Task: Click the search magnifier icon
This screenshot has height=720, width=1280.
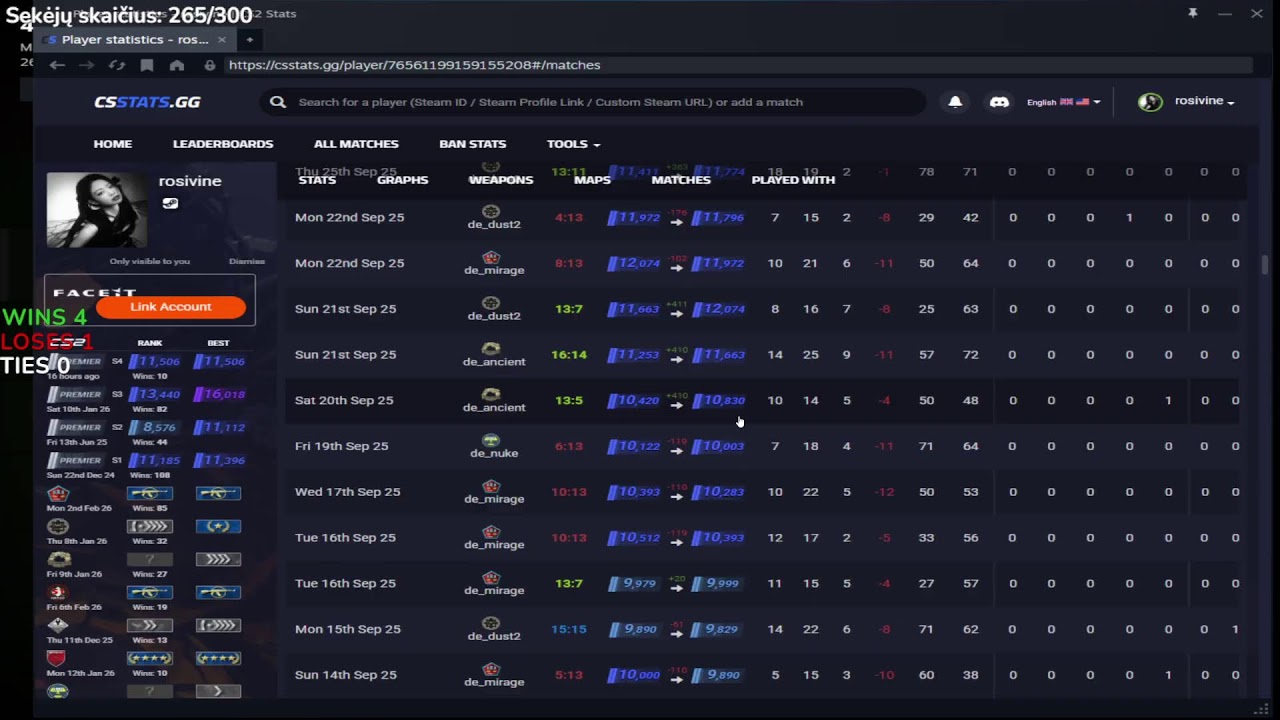Action: click(x=278, y=102)
